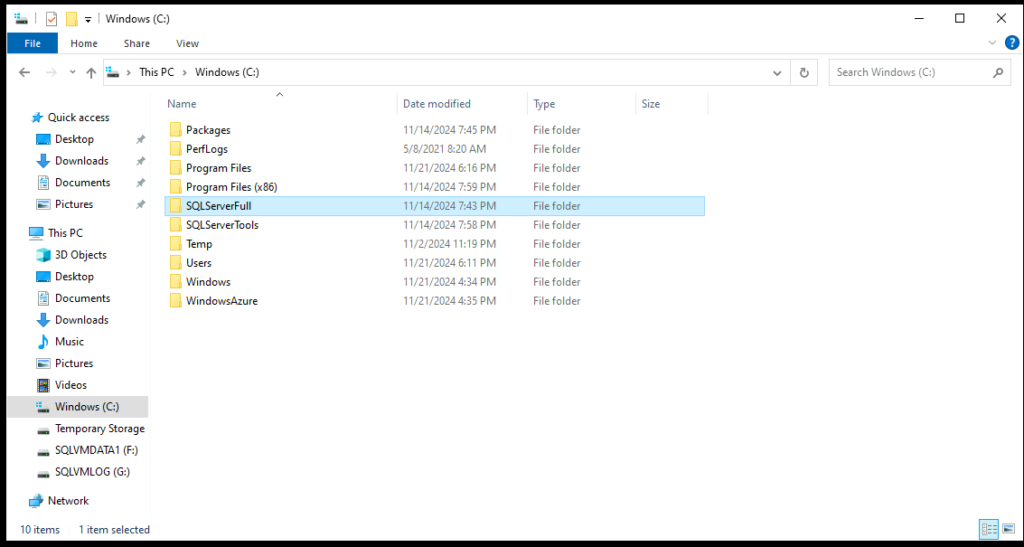Screen dimensions: 1024x547
Task: Click Temp date 11/2/2024 11:19 PM
Action: coord(449,243)
